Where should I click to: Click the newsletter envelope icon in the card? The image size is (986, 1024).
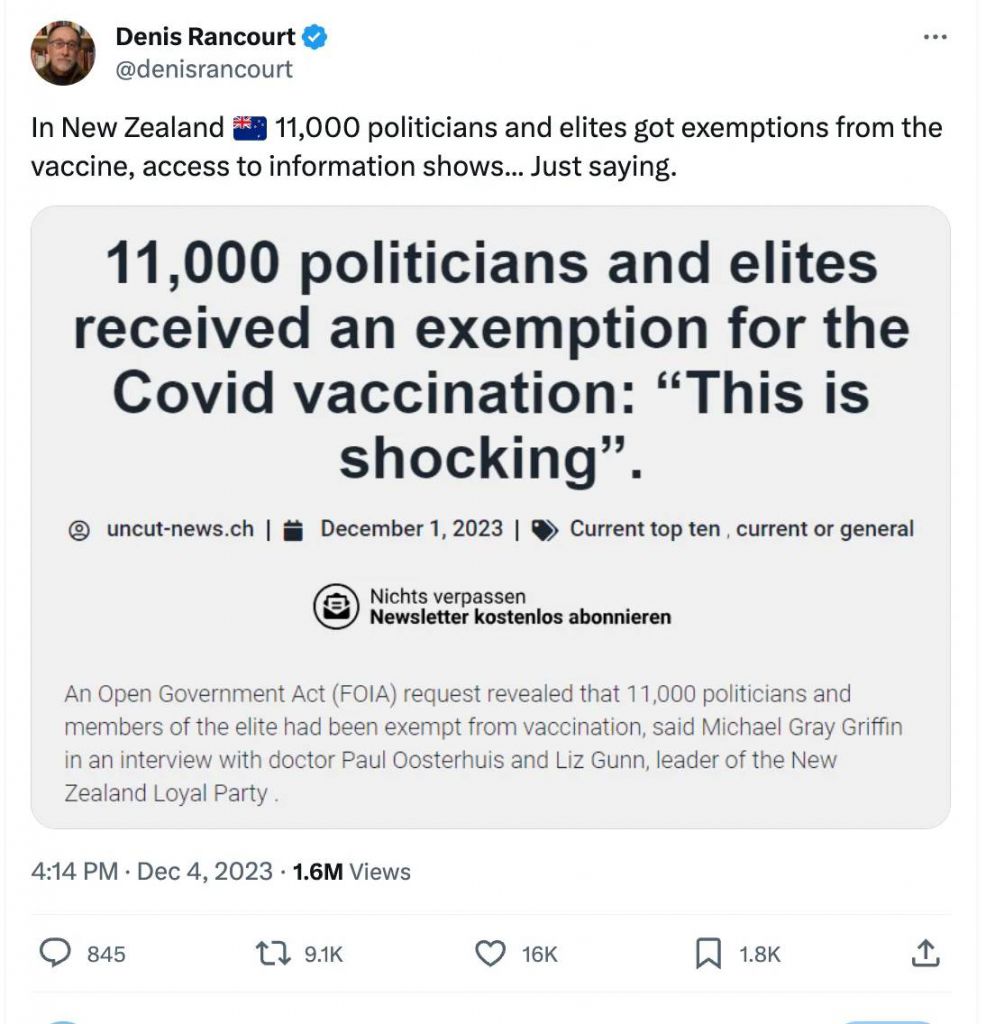(x=335, y=607)
